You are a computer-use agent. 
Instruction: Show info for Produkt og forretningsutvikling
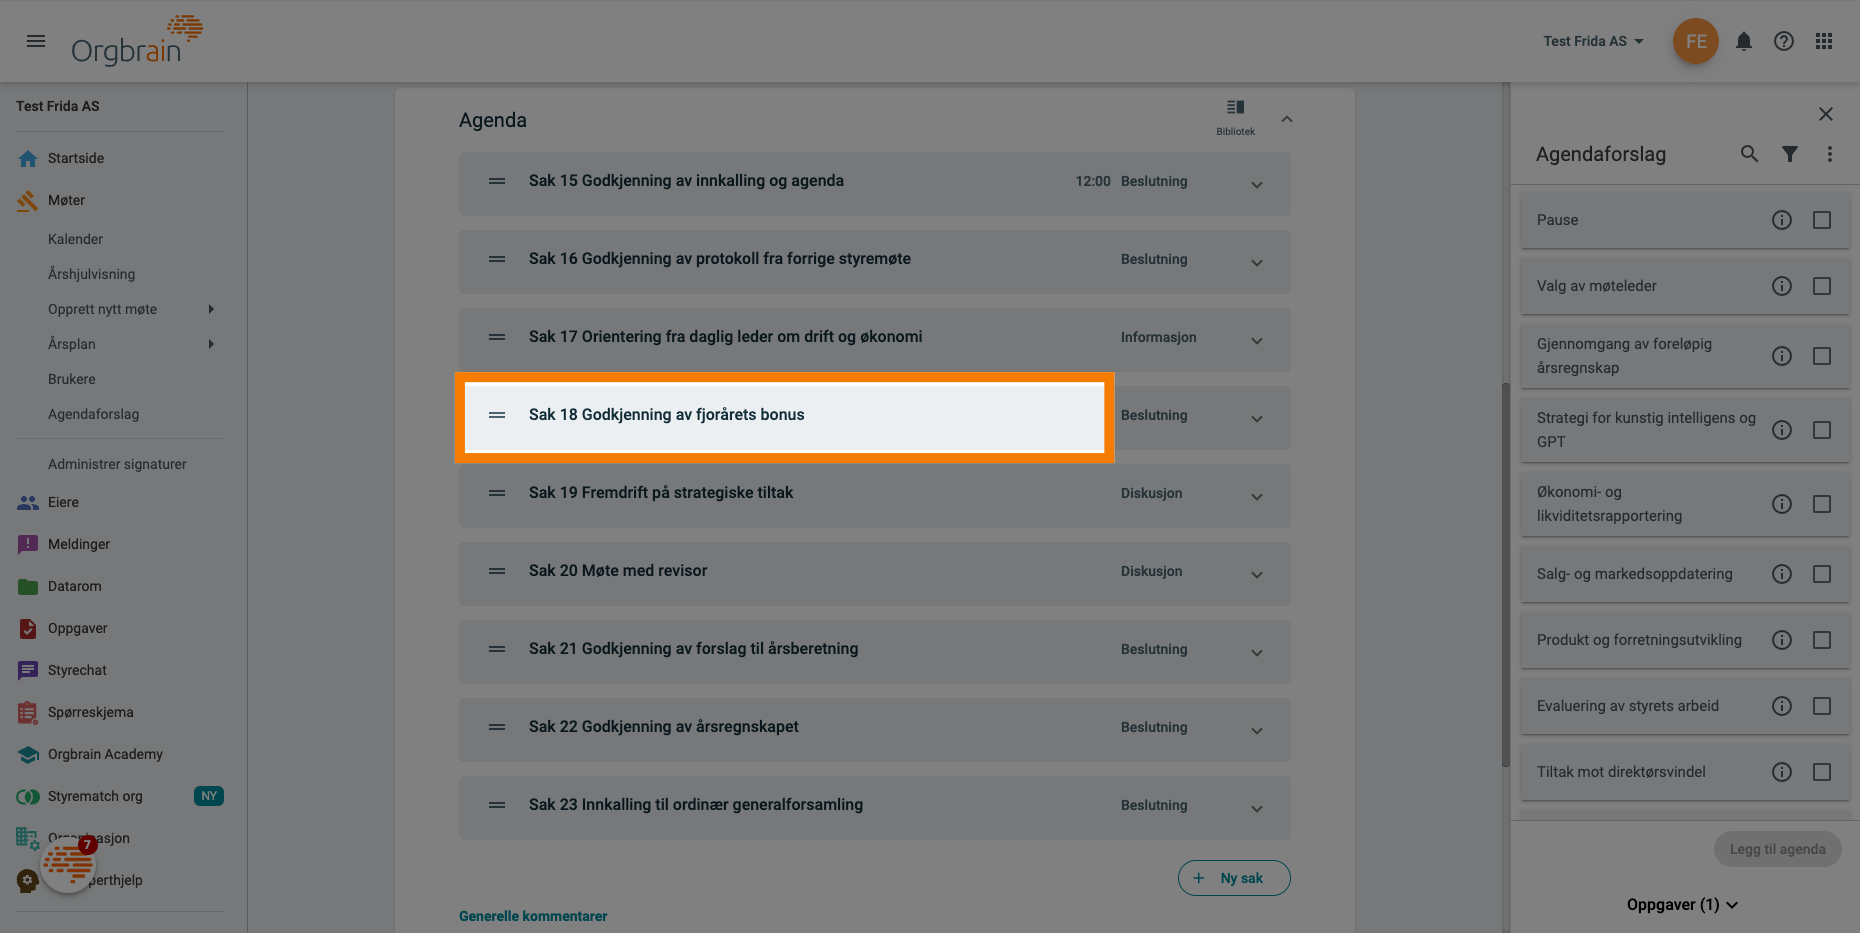click(1782, 640)
